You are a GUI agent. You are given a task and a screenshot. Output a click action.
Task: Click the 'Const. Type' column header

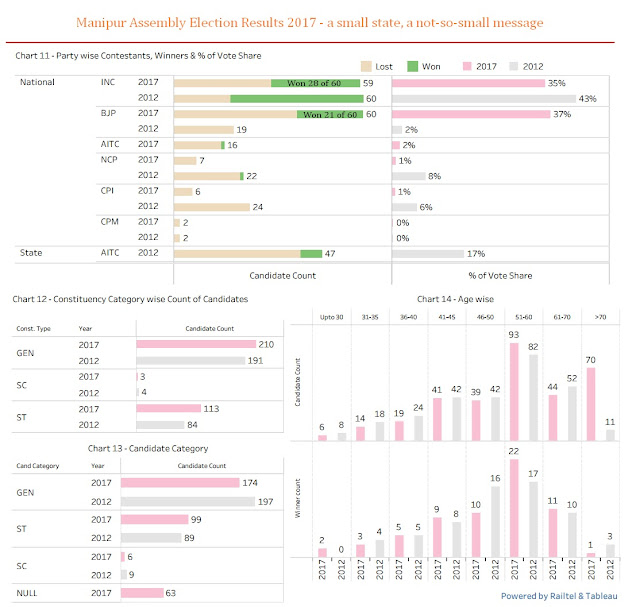click(33, 329)
